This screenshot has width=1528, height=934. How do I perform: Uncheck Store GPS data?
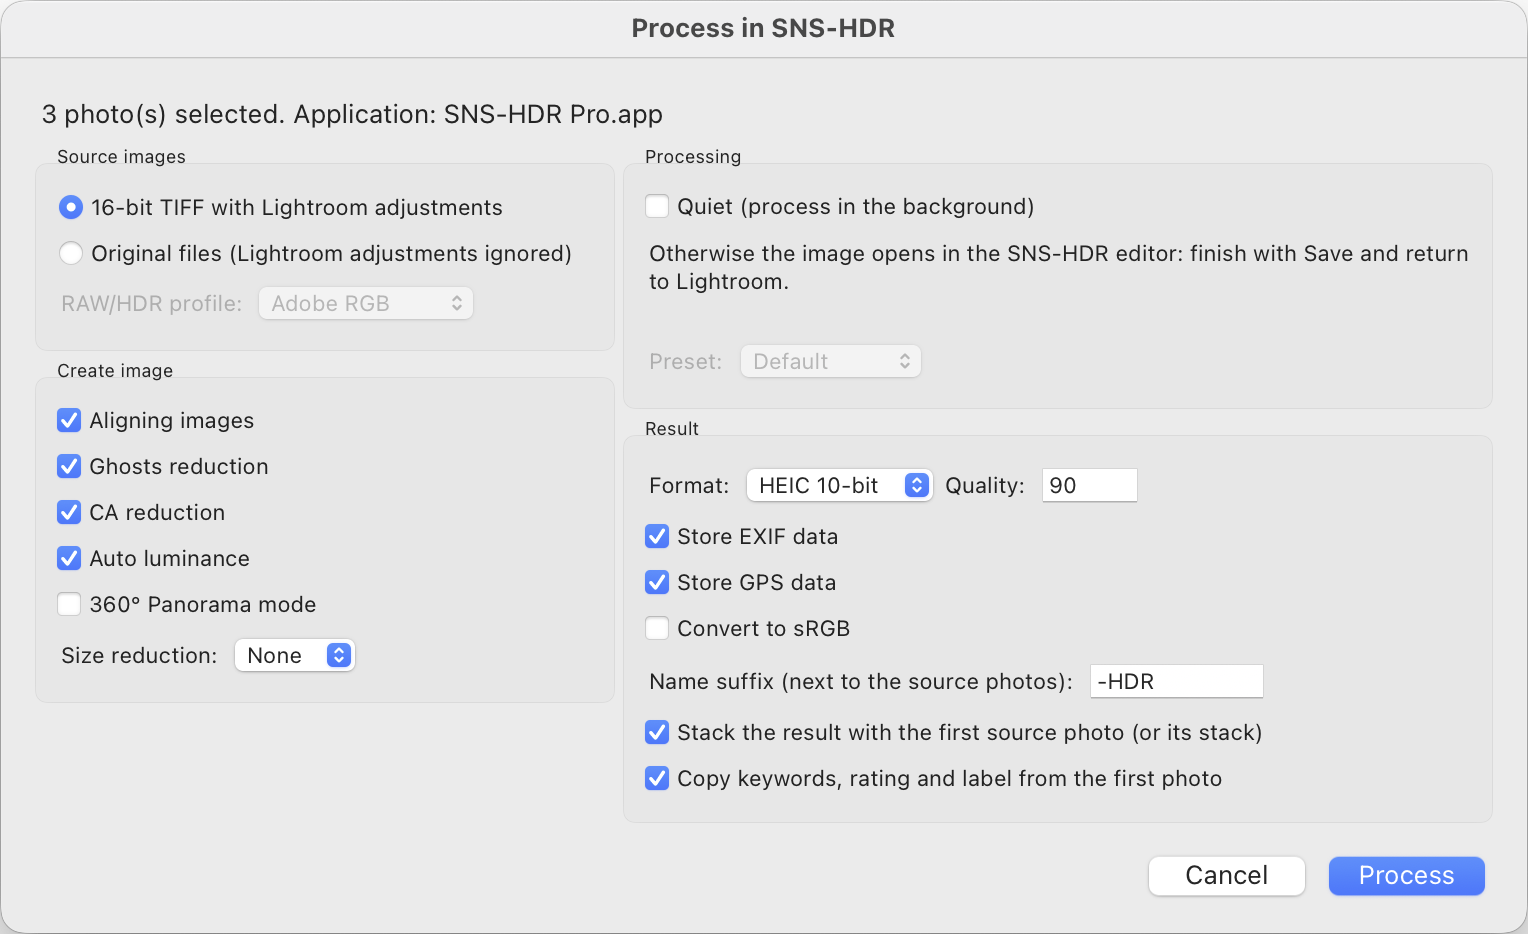pyautogui.click(x=657, y=582)
